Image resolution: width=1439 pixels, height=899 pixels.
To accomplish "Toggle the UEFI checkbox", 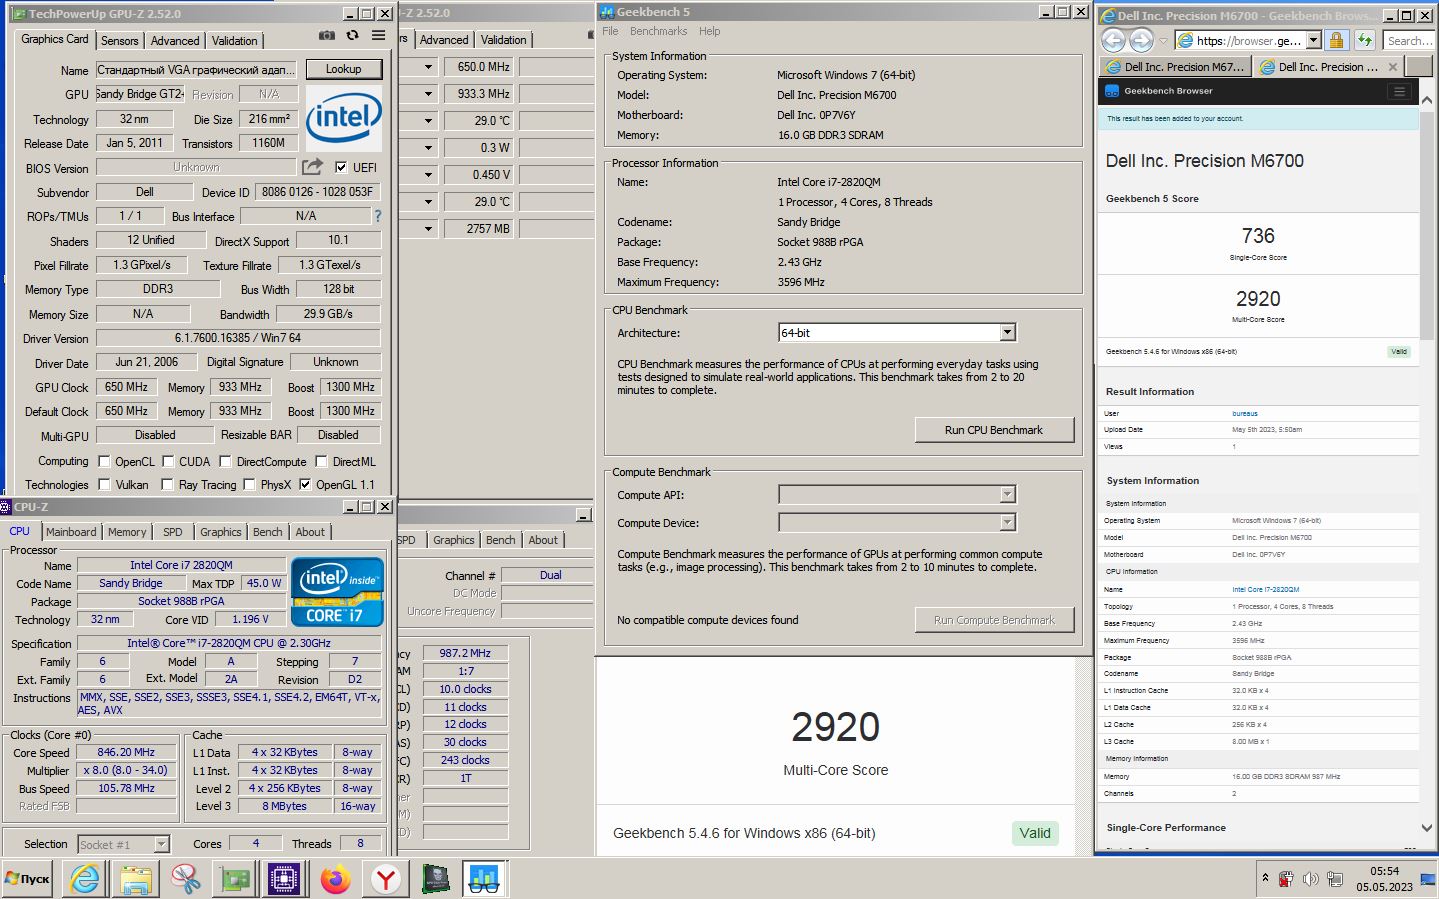I will point(341,167).
